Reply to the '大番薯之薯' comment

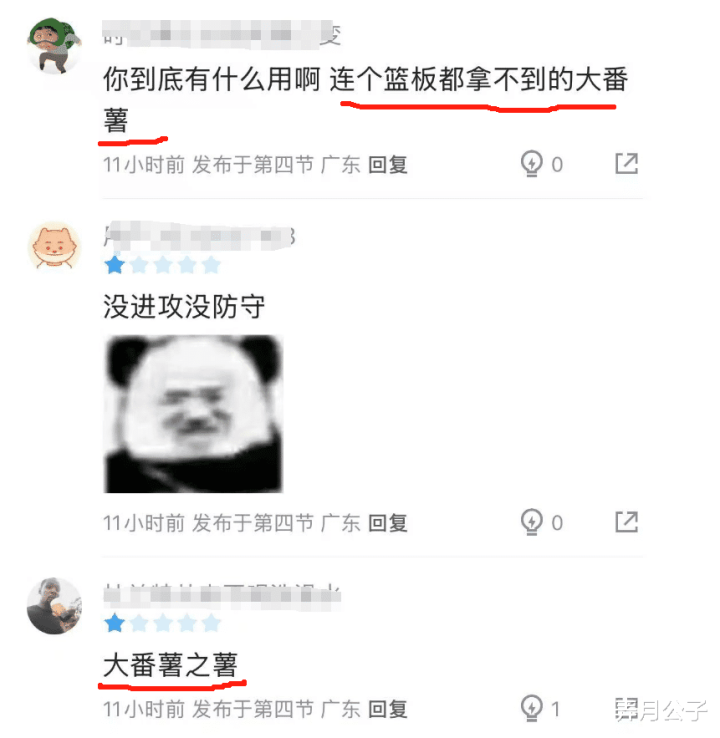coord(388,709)
